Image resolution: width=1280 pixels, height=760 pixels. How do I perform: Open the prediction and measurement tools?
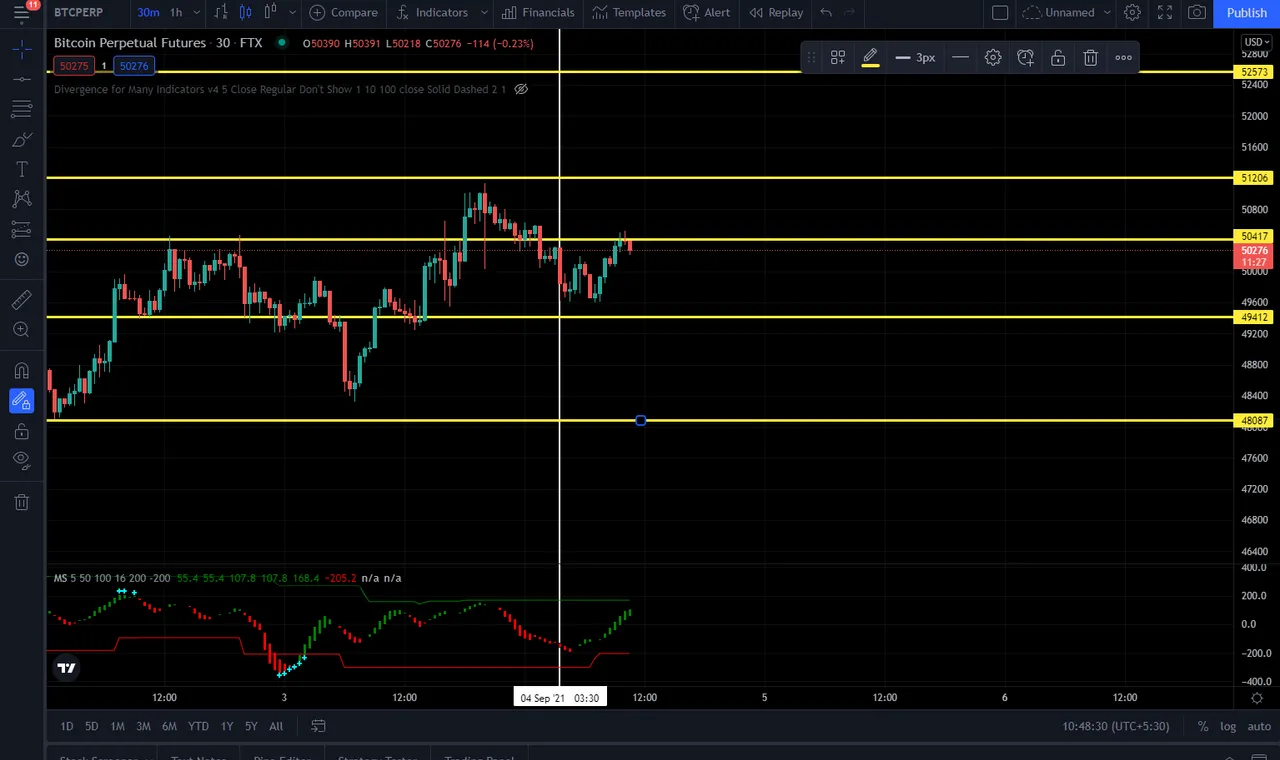click(22, 229)
